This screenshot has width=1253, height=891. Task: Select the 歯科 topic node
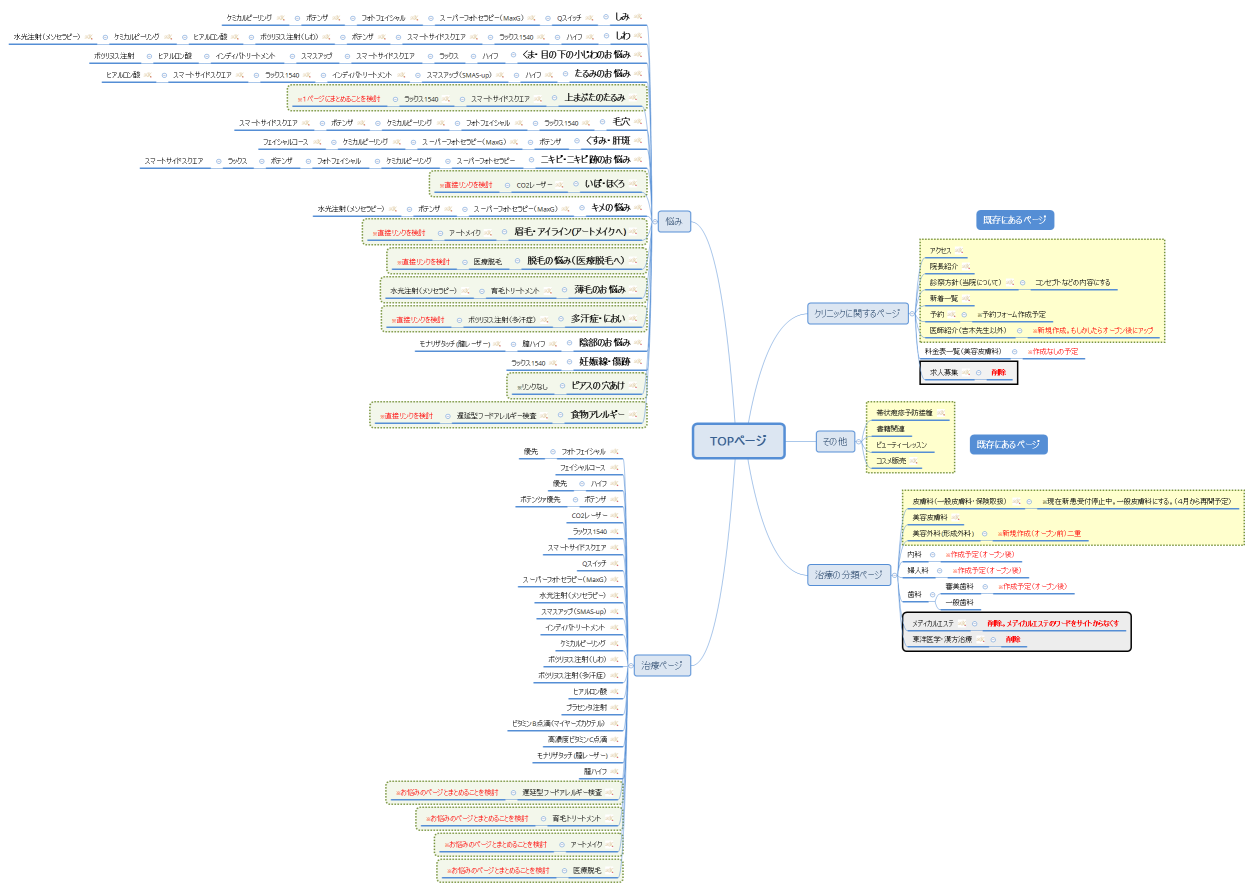(x=914, y=594)
